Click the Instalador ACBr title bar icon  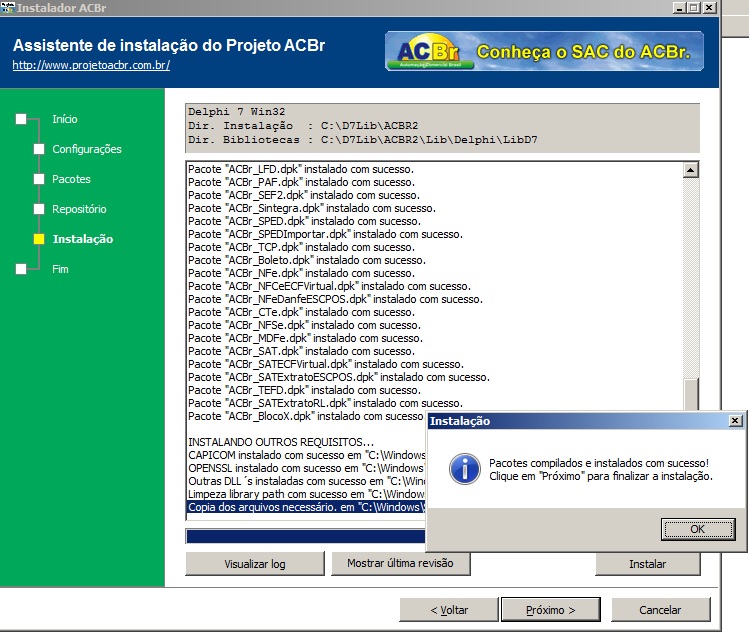[8, 8]
